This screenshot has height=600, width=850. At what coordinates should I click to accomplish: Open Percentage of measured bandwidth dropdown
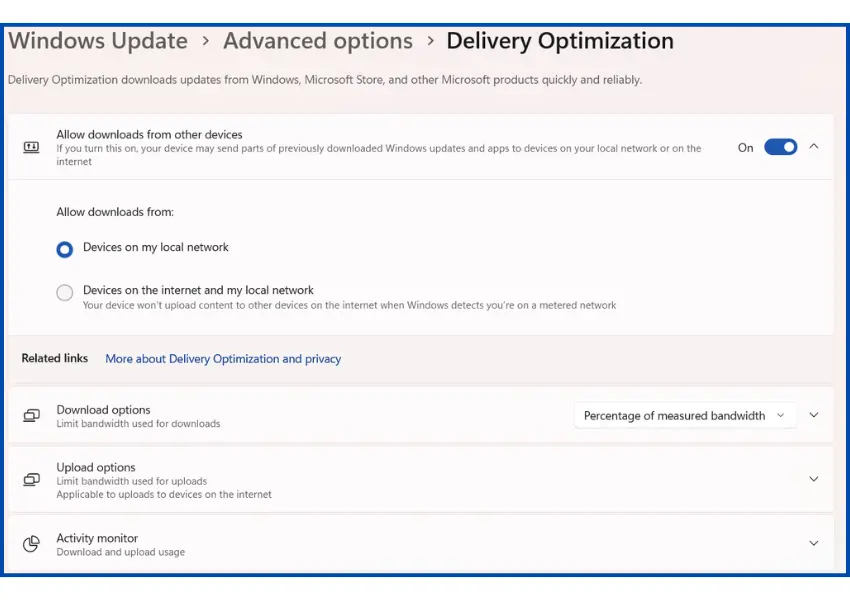[x=685, y=416]
